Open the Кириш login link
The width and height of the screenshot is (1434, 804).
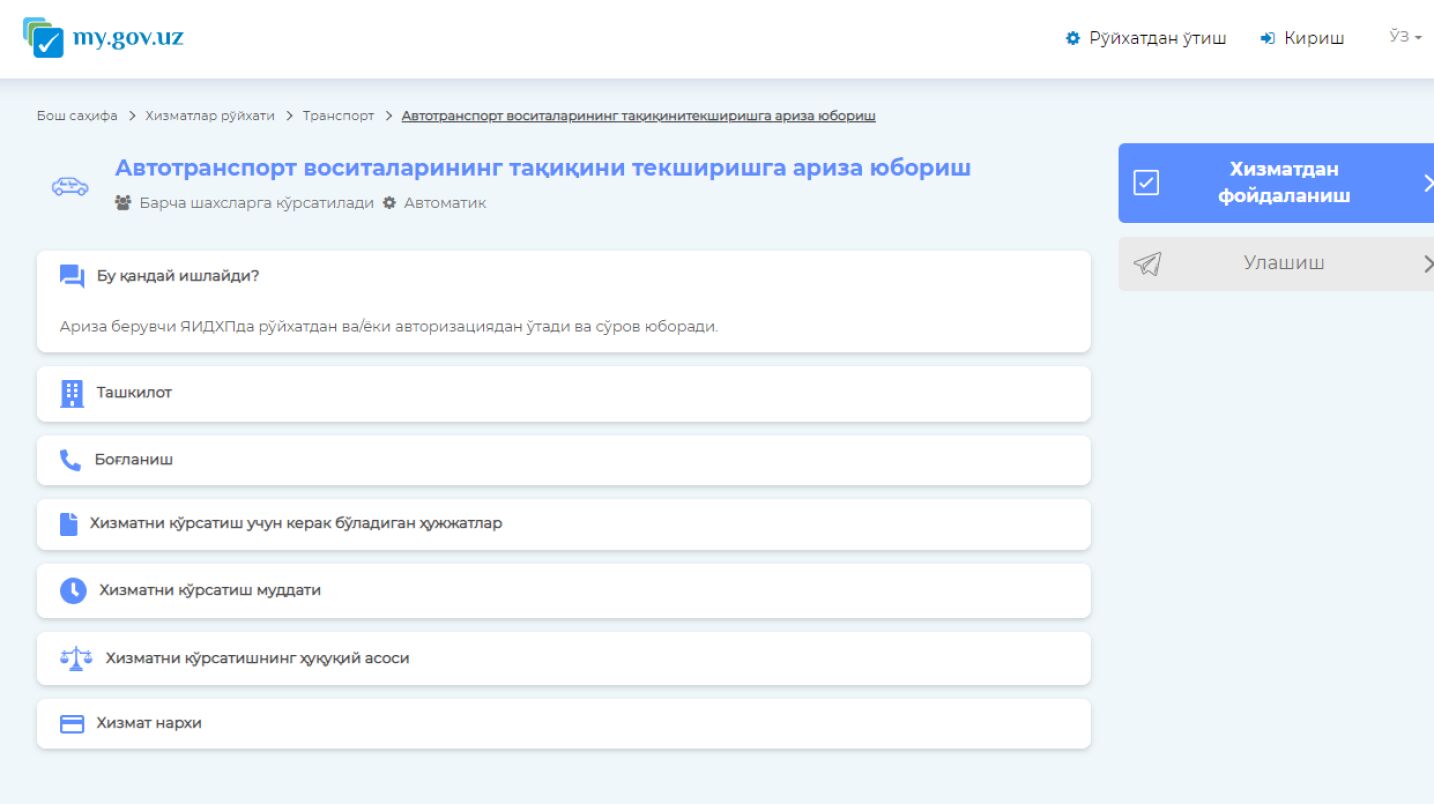(x=1302, y=38)
